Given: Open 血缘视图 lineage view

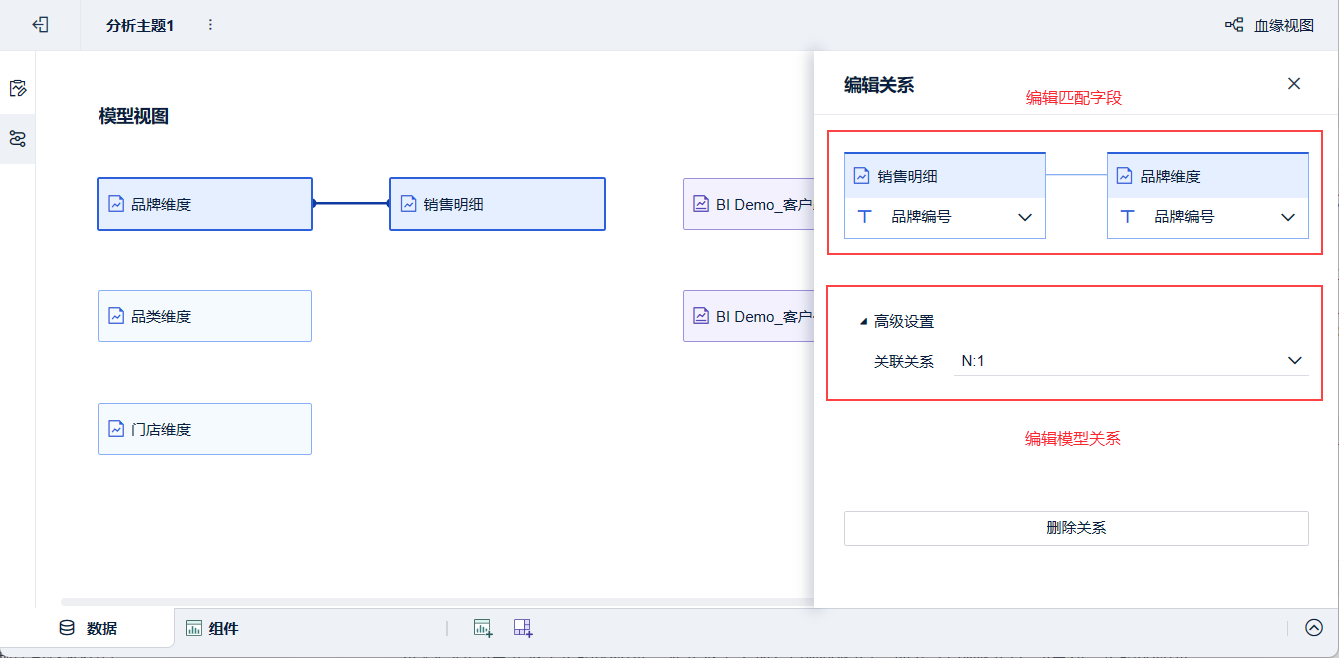Looking at the screenshot, I should (1269, 25).
